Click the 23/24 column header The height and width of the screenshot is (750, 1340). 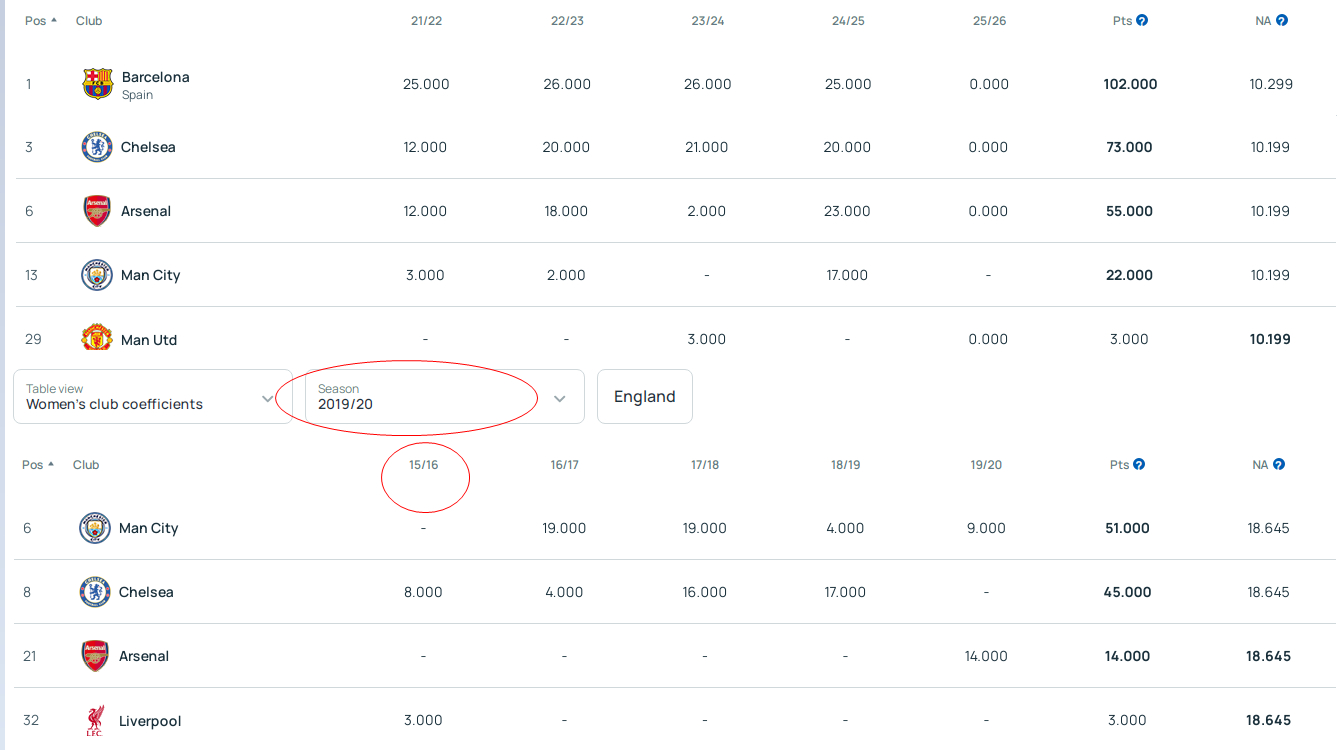[707, 21]
